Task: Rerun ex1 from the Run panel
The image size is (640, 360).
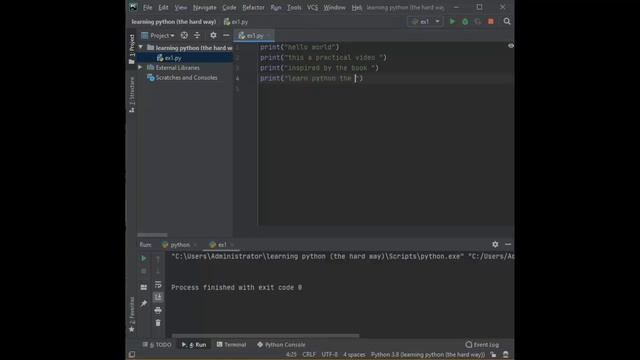Action: pos(143,258)
